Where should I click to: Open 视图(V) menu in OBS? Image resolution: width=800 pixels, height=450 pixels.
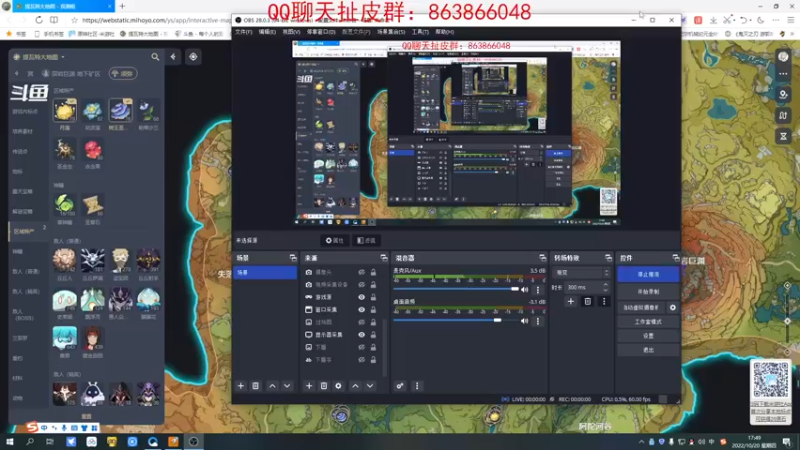291,32
